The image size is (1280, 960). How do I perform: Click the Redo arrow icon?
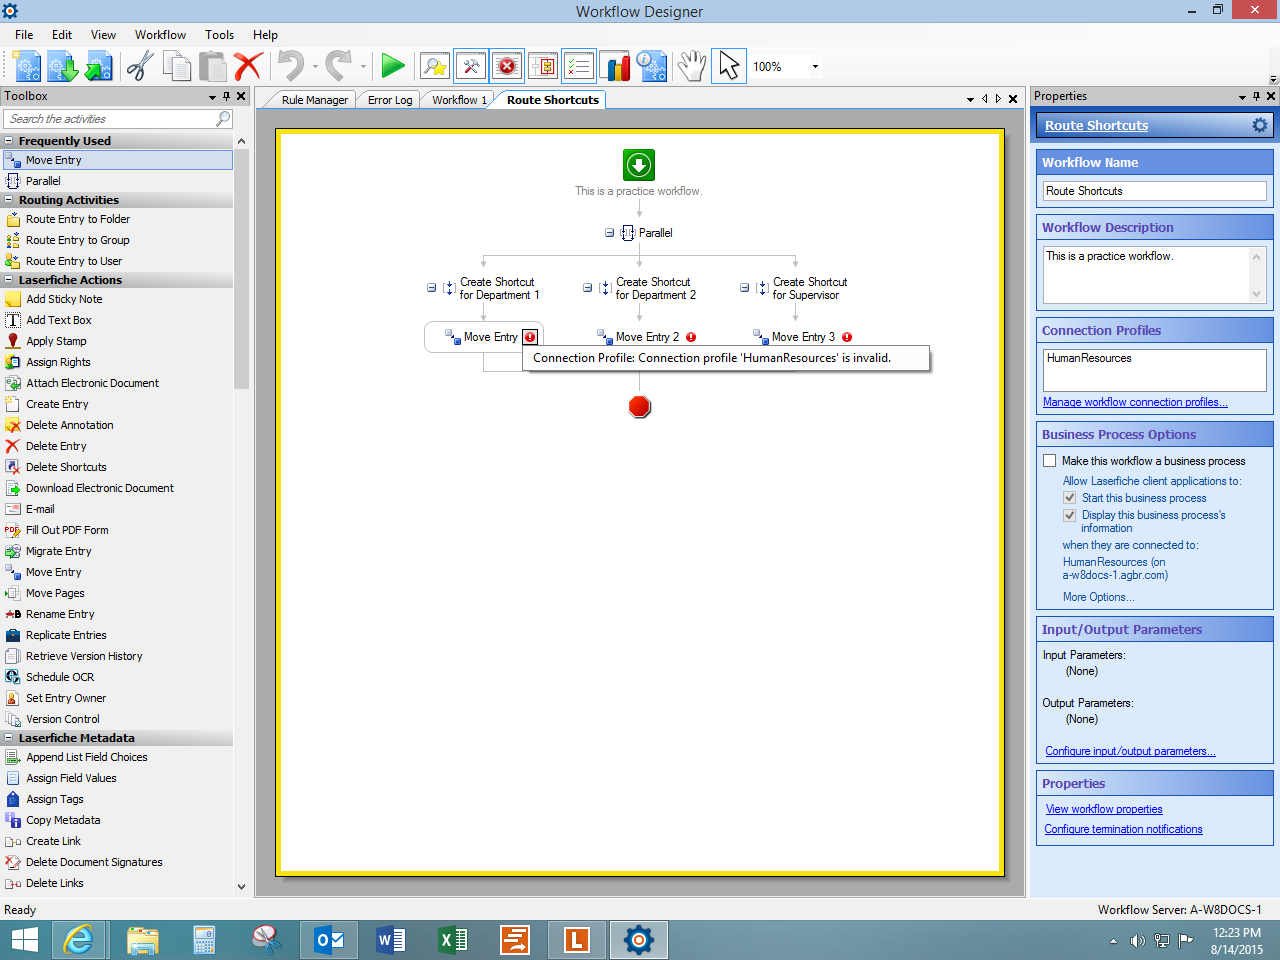(339, 67)
